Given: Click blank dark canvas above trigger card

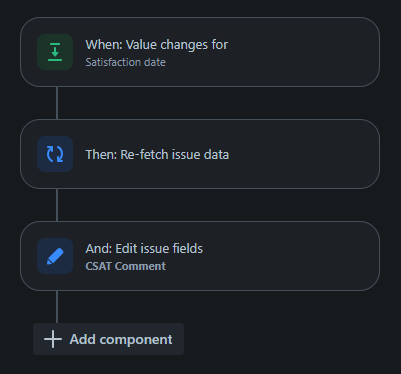Looking at the screenshot, I should coord(200,8).
